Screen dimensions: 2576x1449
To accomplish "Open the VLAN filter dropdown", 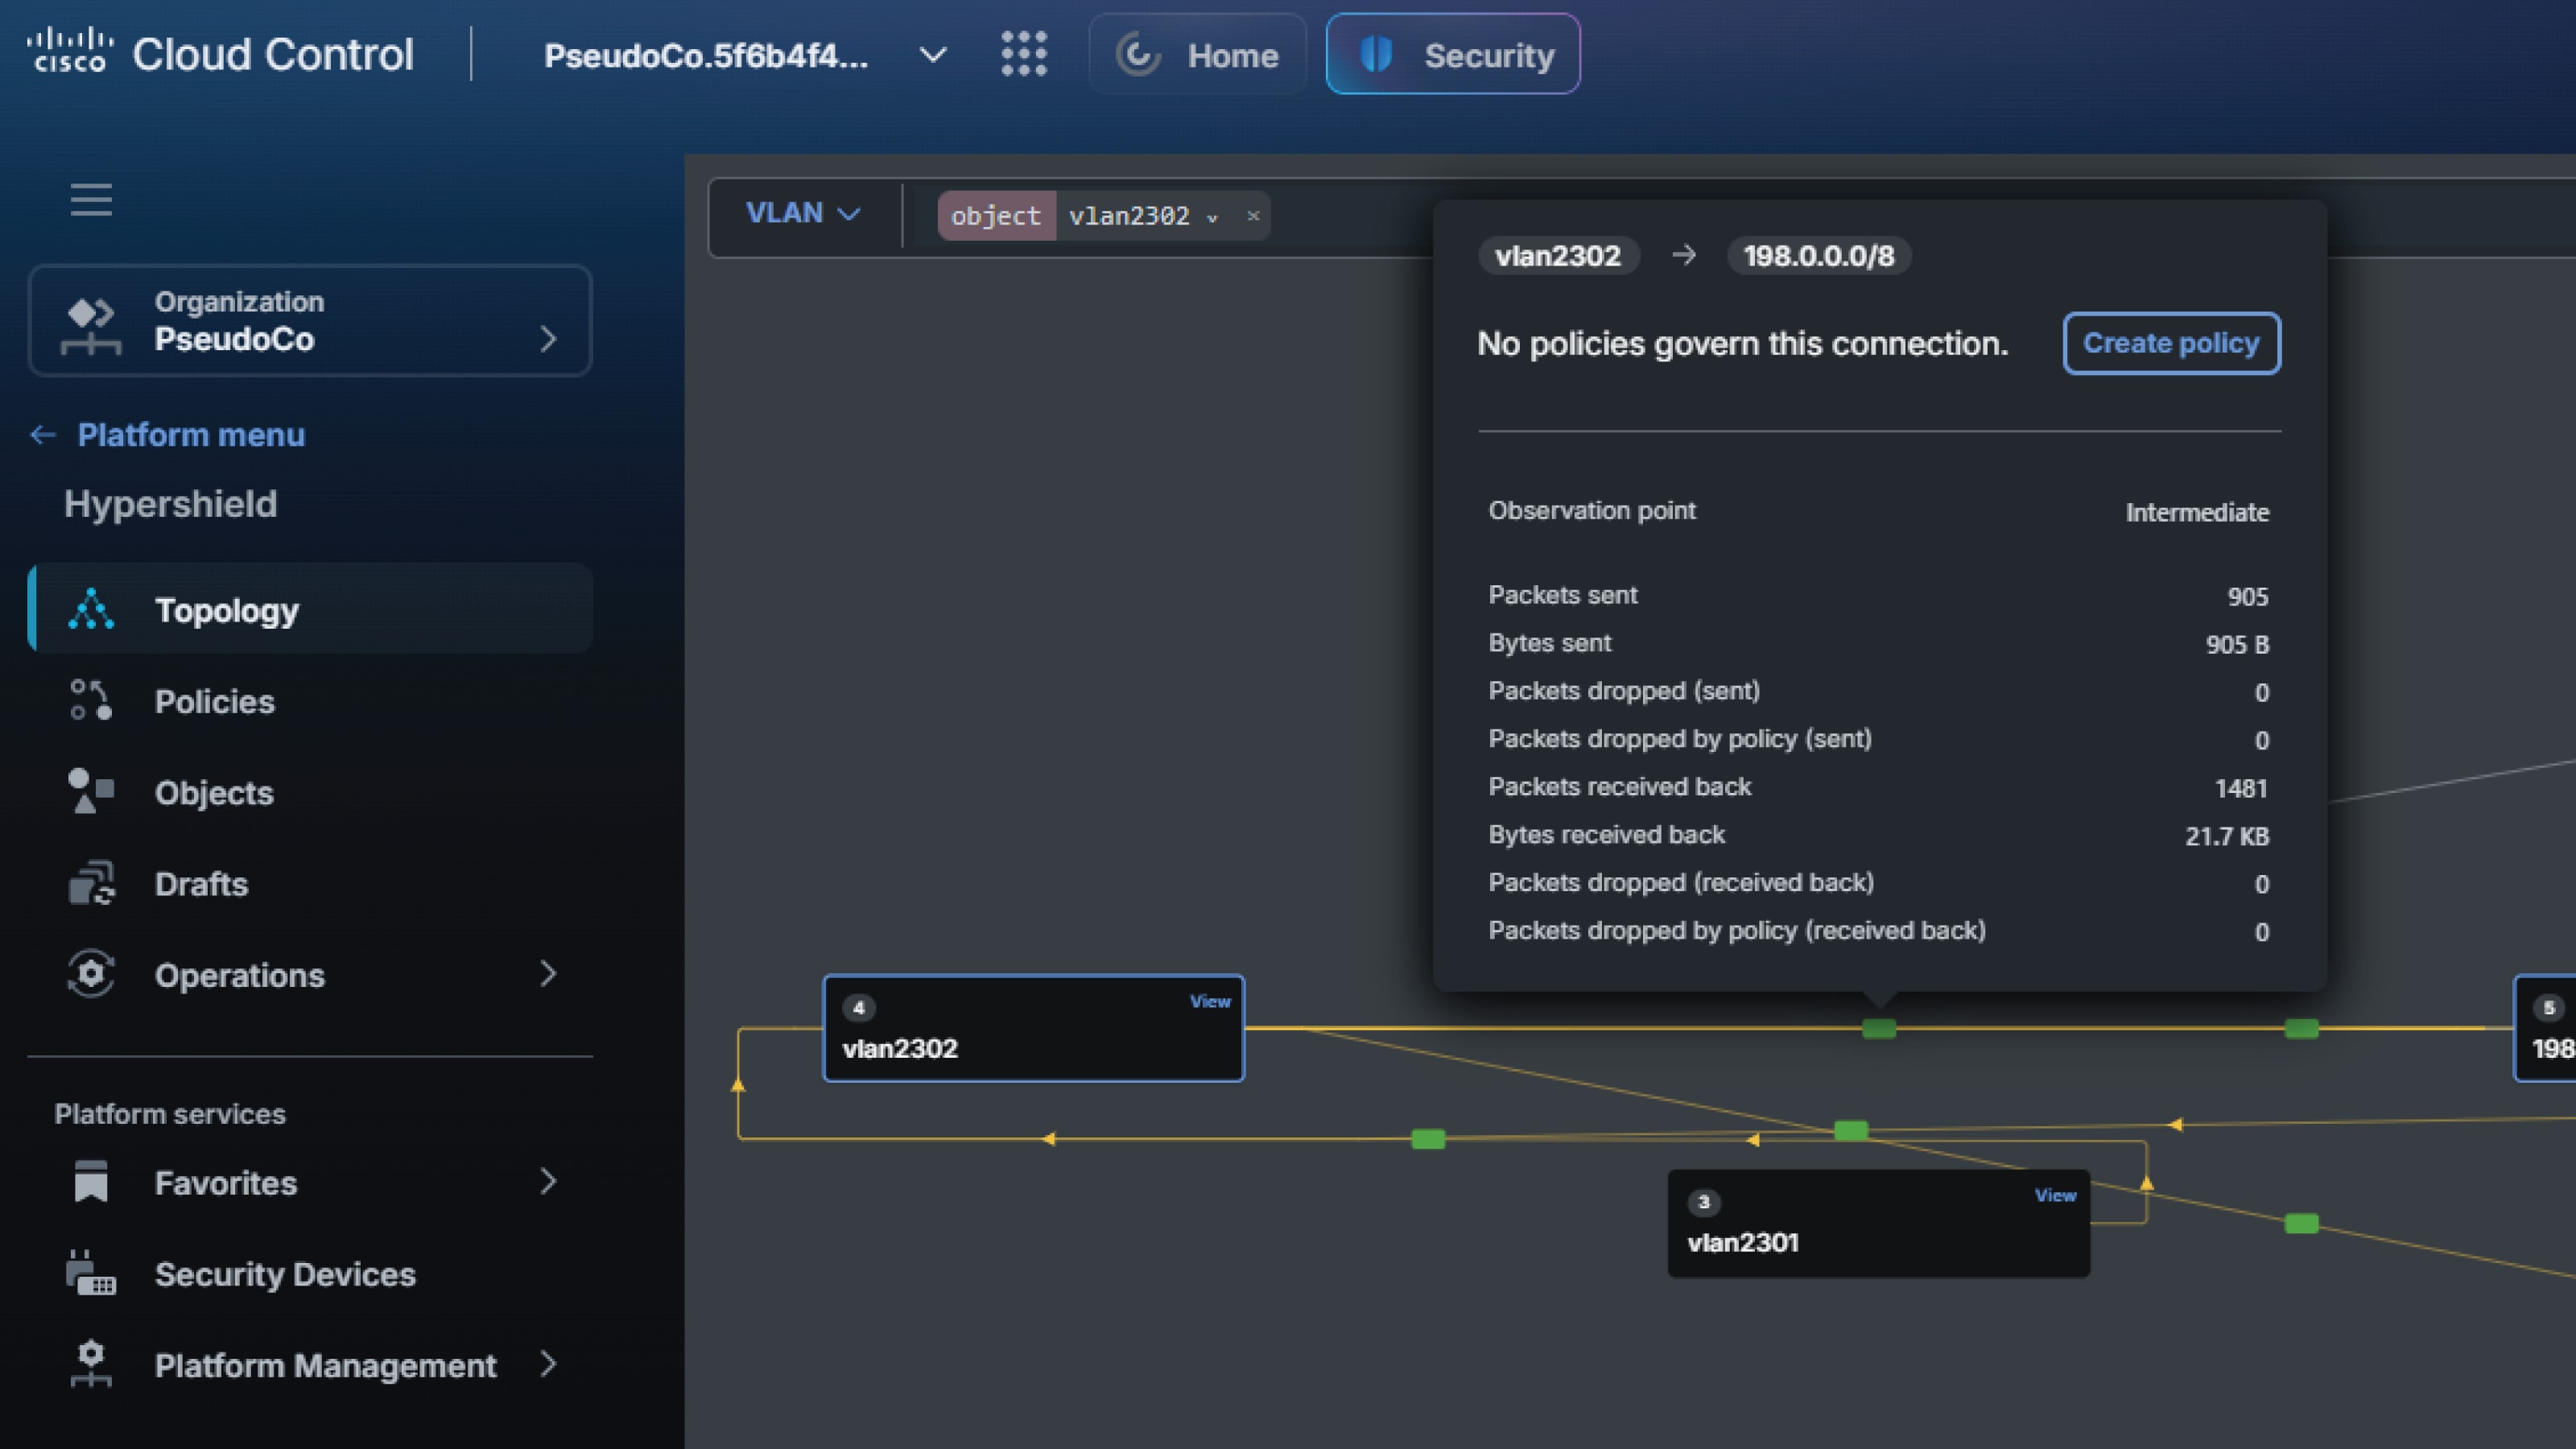I will tap(803, 213).
